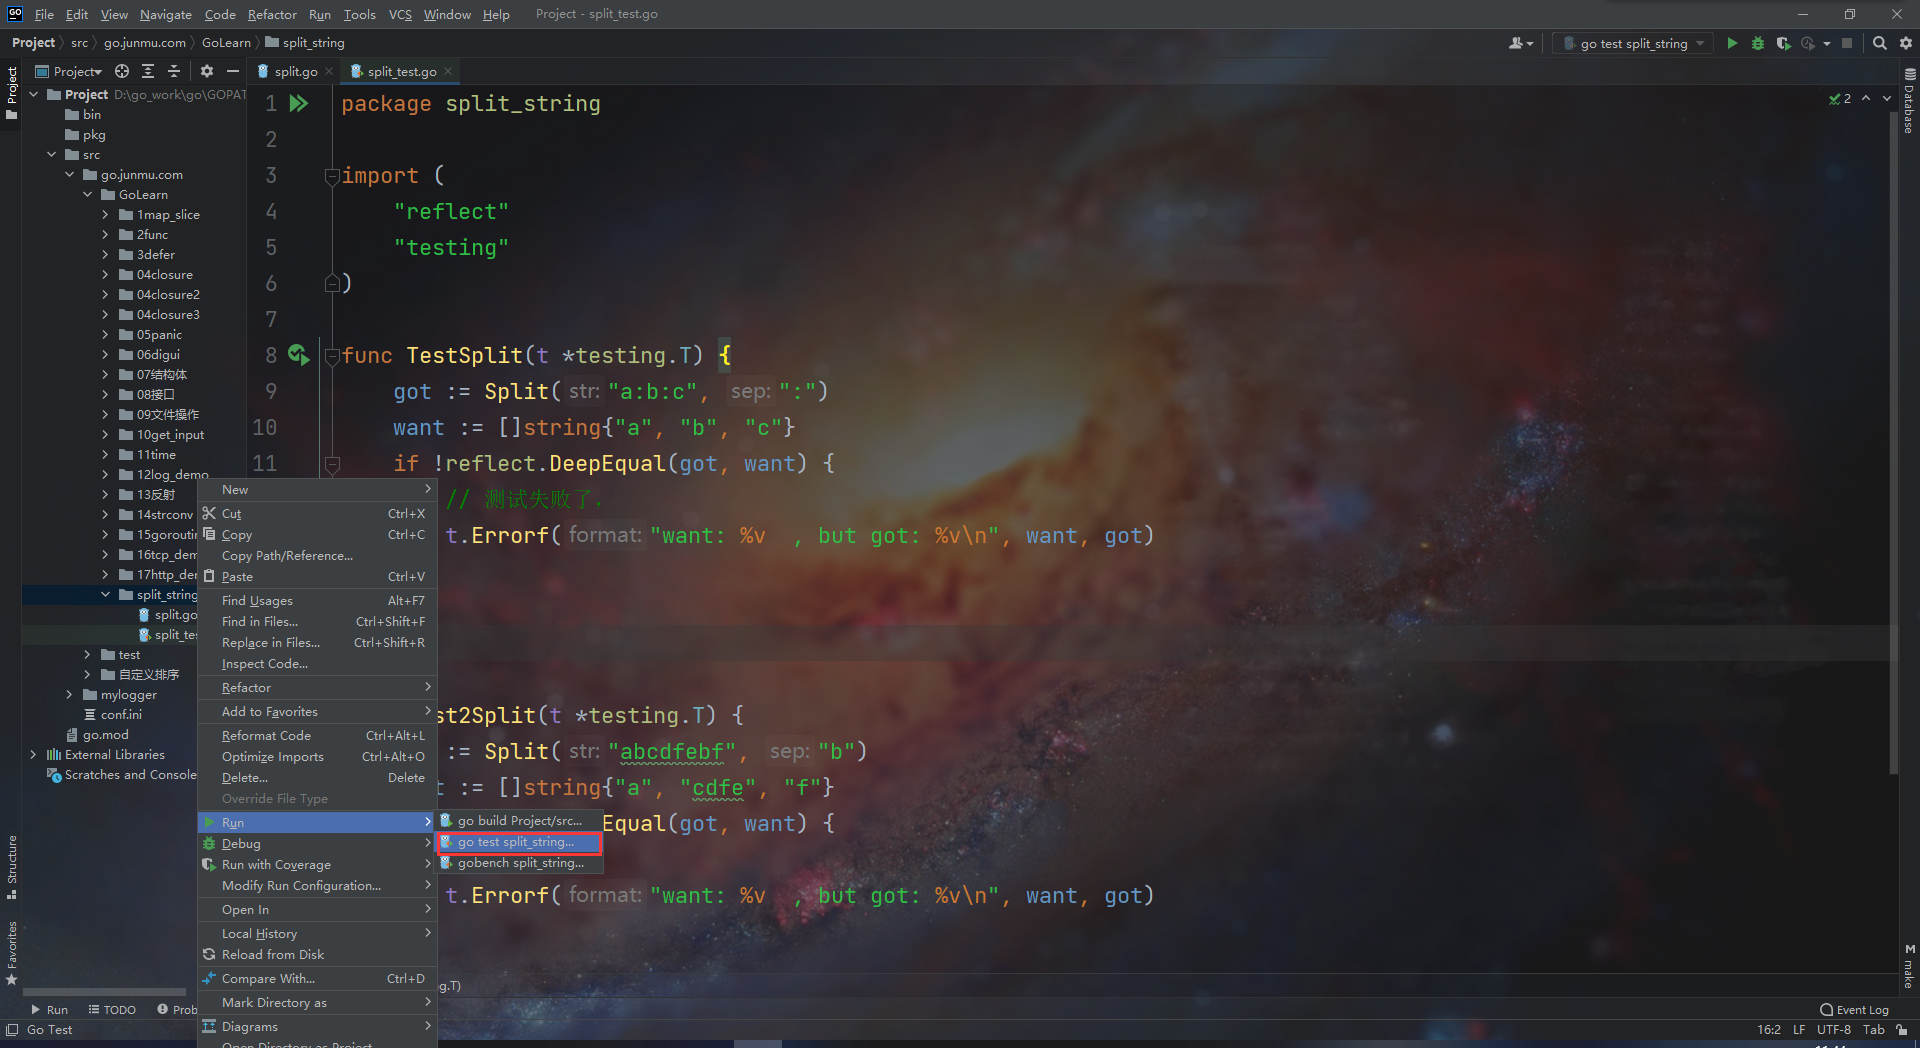Viewport: 1920px width, 1048px height.
Task: Select go build Project/src in Run submenu
Action: click(x=520, y=821)
